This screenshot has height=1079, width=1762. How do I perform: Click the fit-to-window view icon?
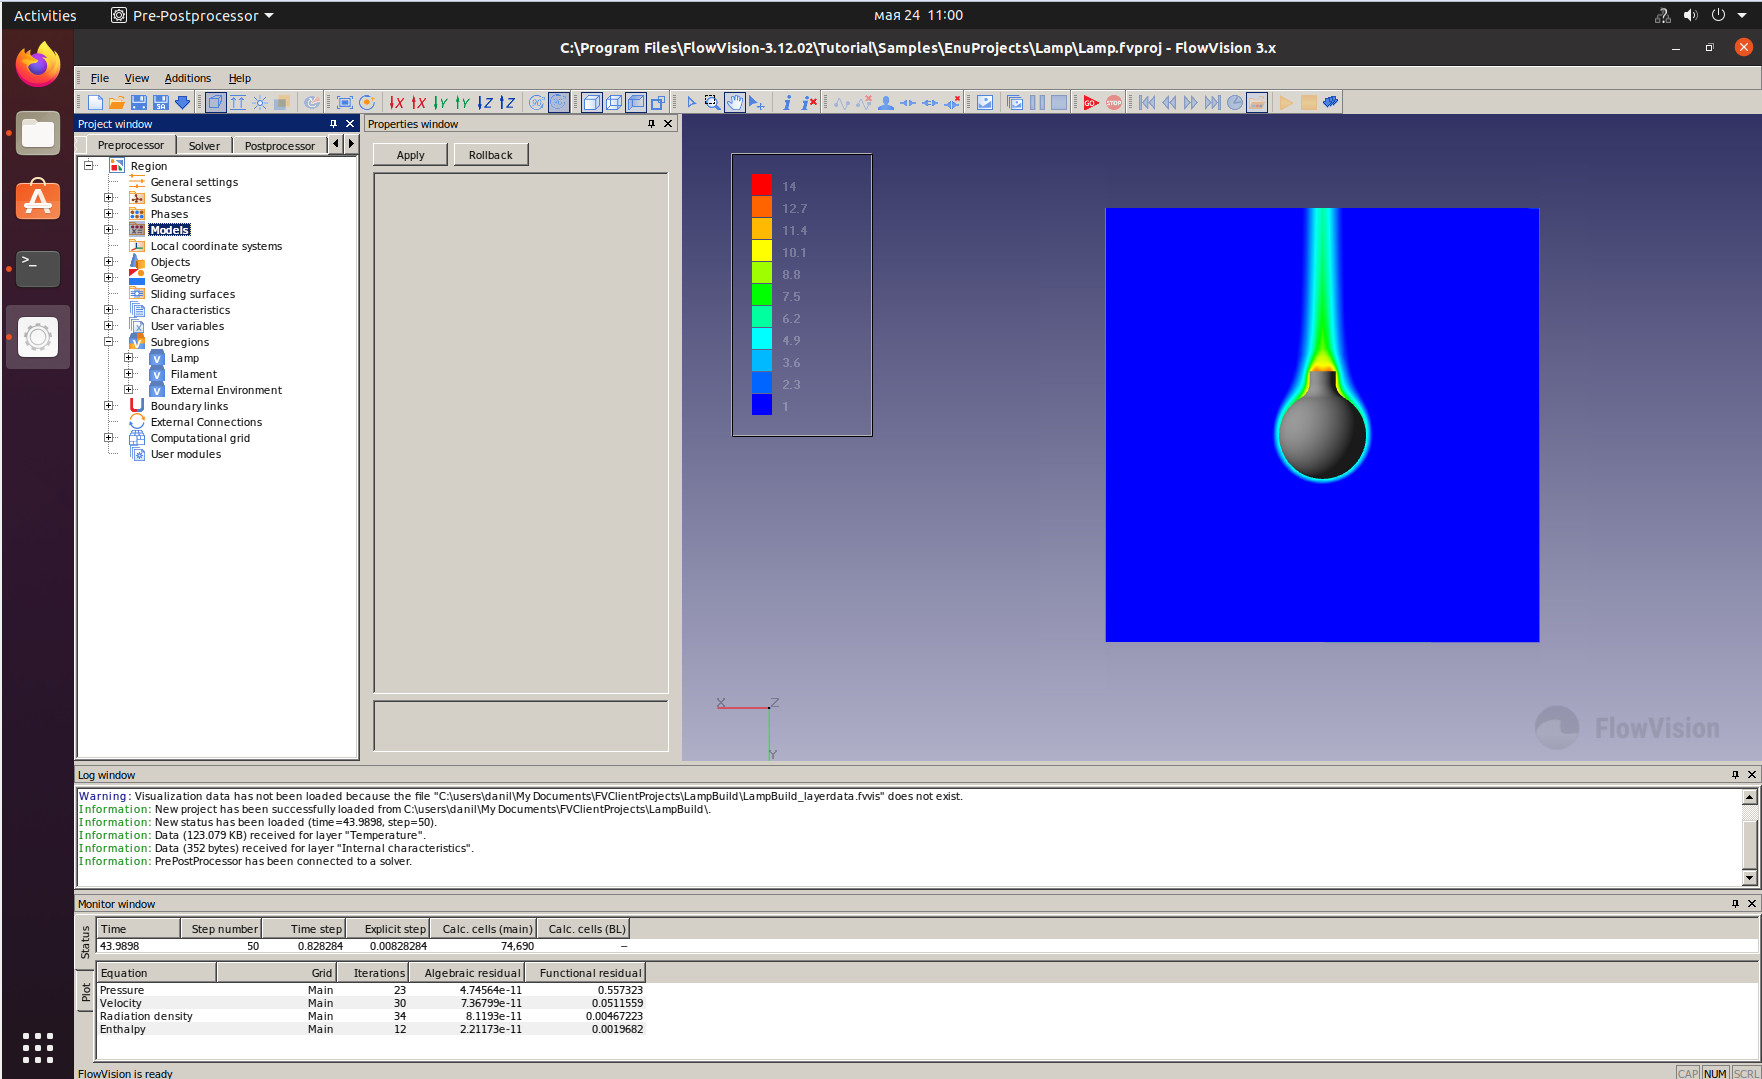[345, 102]
